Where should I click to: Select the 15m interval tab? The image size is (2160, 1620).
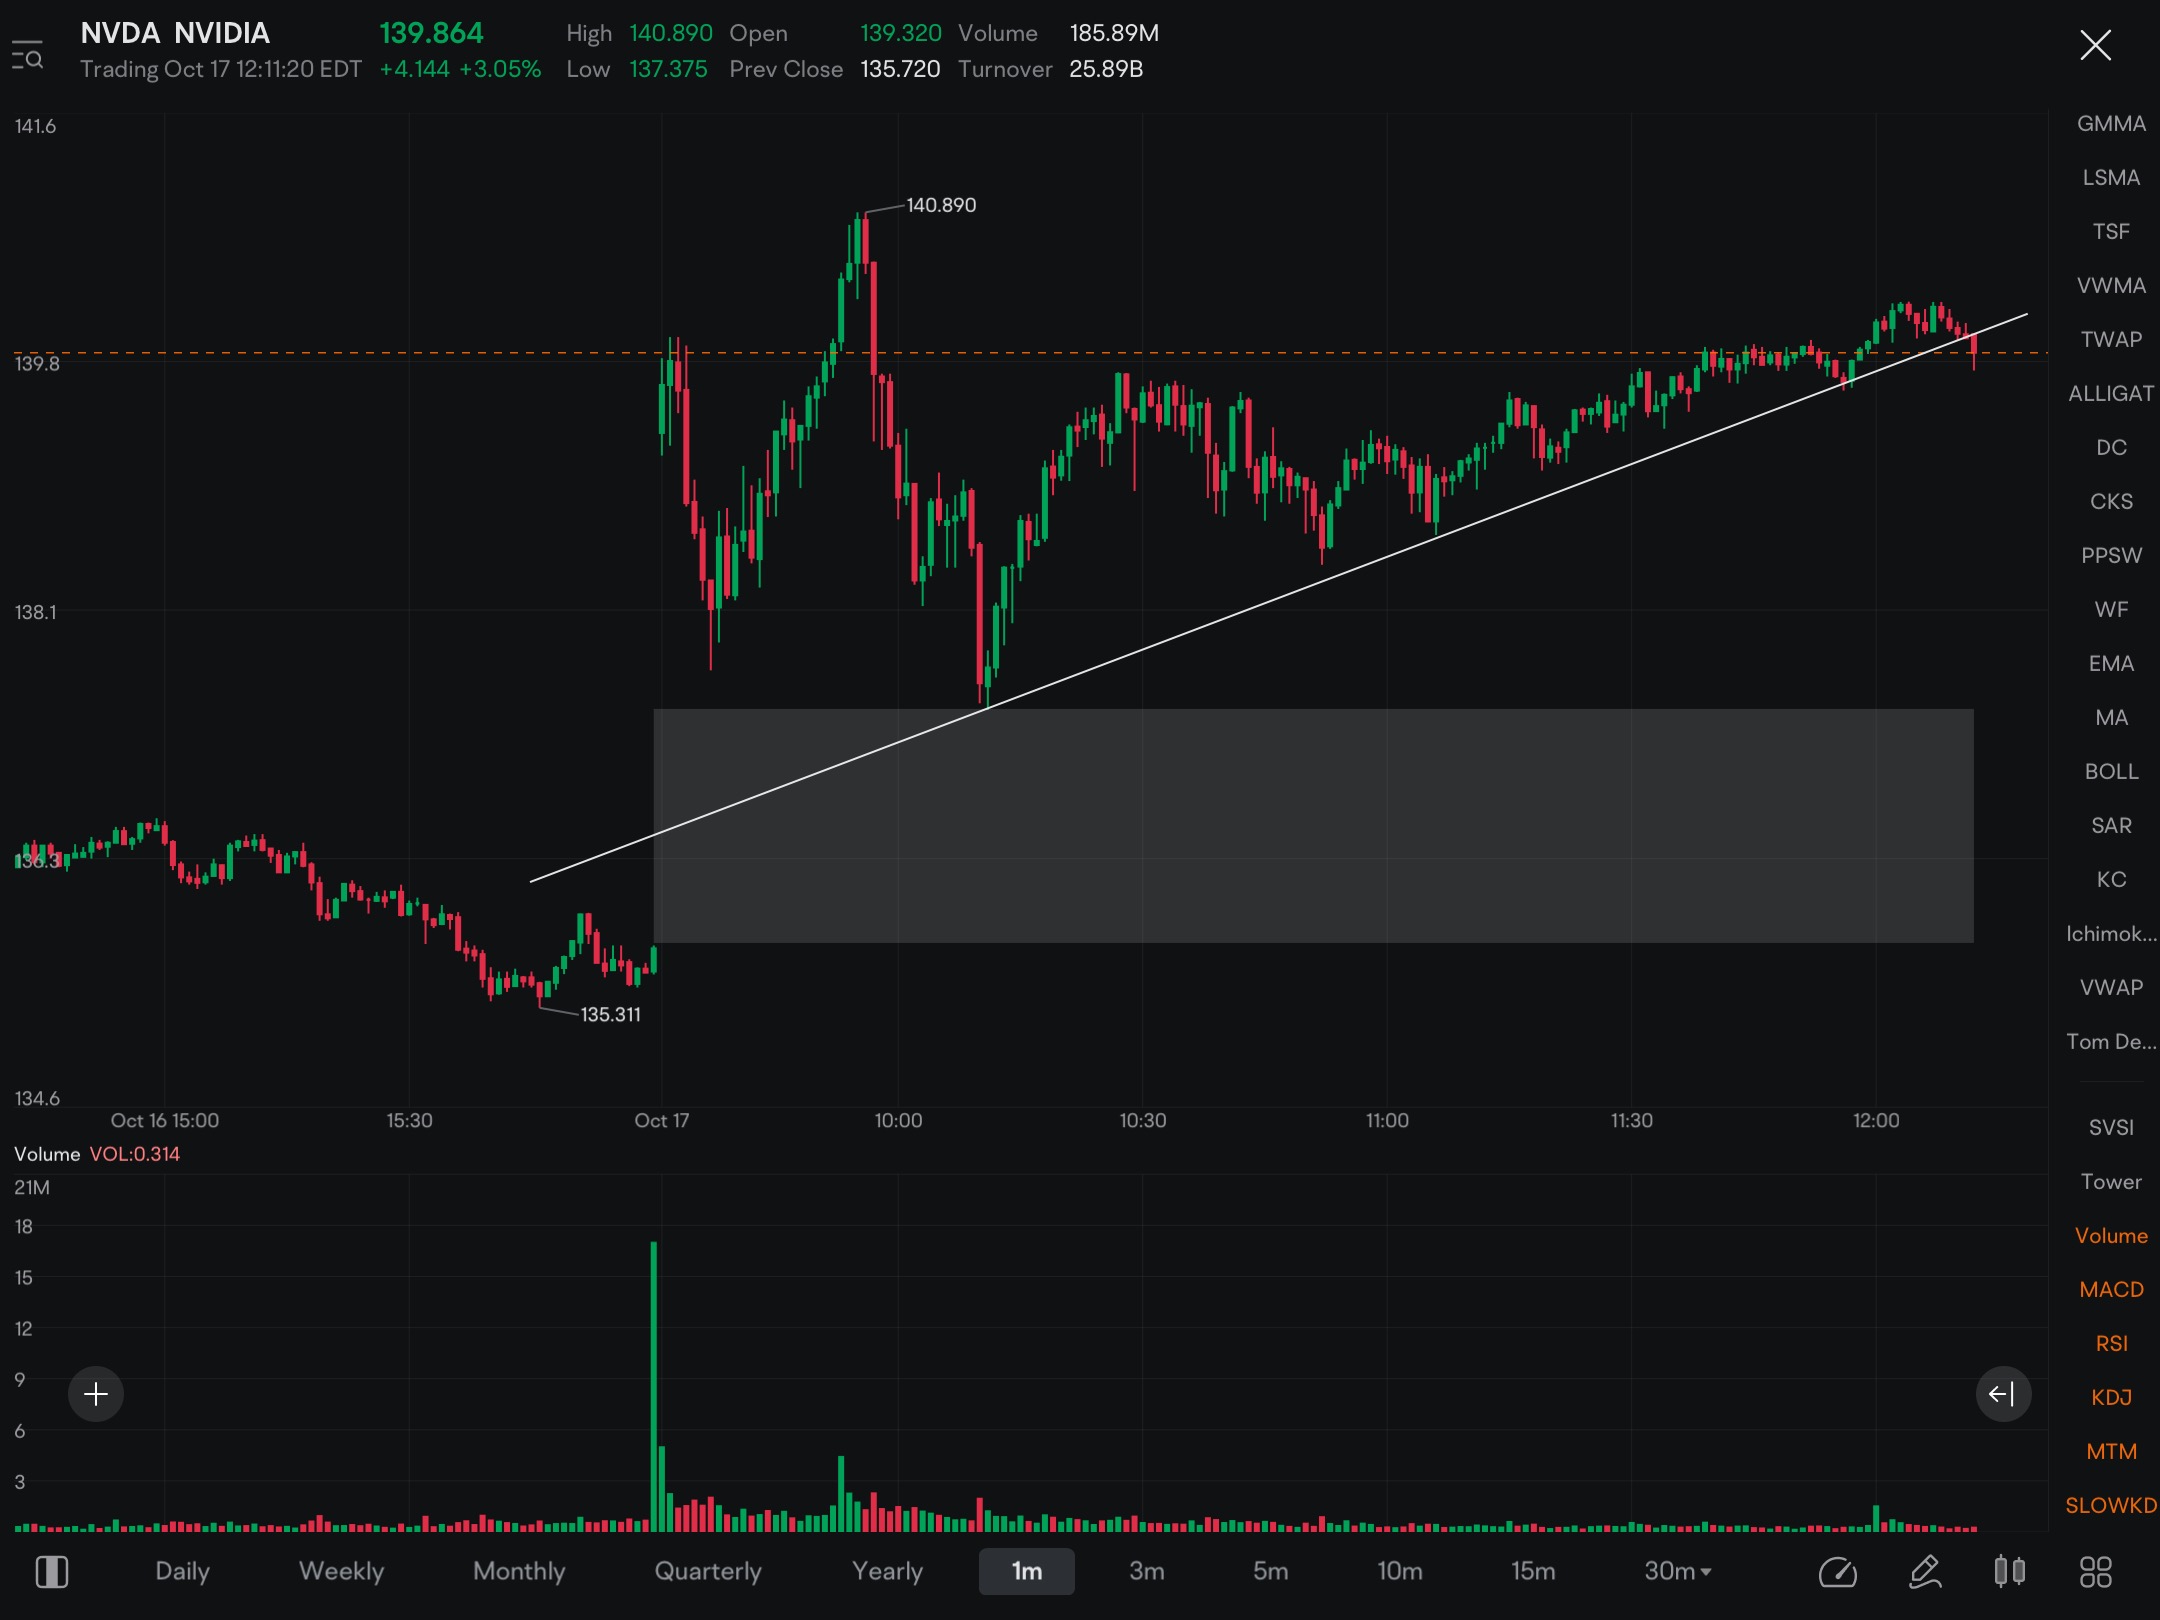point(1533,1572)
